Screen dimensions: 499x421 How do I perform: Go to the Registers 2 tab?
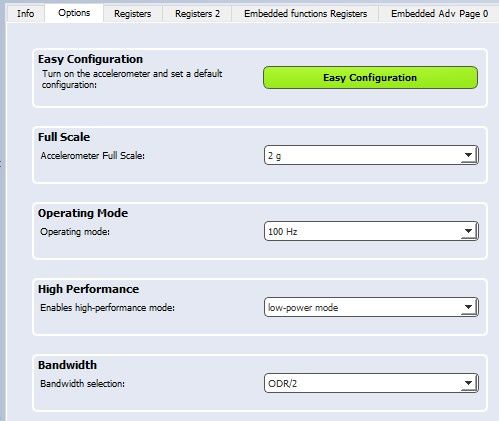pyautogui.click(x=197, y=14)
